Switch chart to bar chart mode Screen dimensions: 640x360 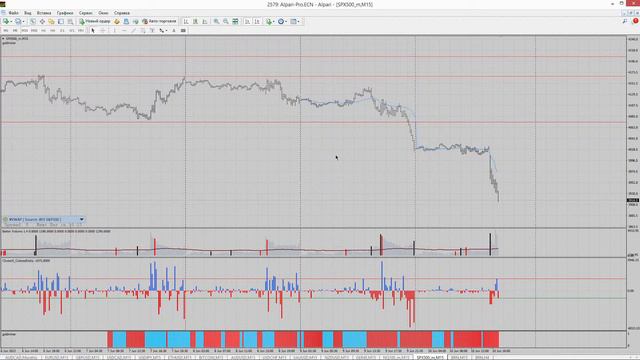186,21
